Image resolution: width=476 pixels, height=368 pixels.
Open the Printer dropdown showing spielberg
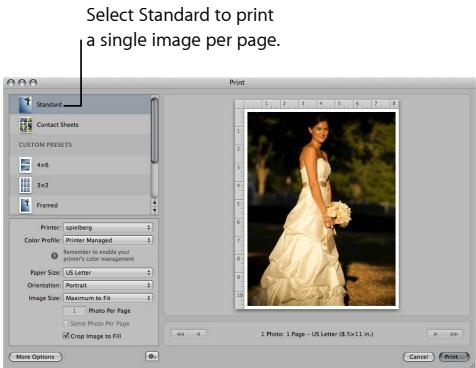[x=108, y=228]
